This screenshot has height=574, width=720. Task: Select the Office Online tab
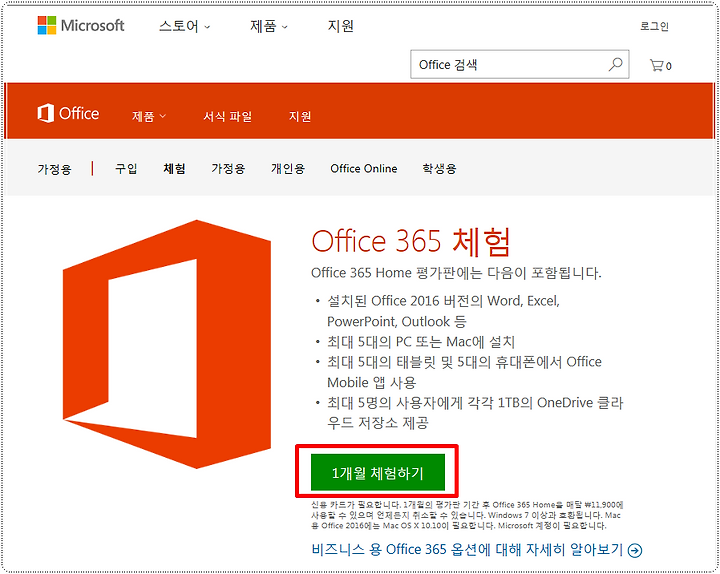tap(364, 169)
